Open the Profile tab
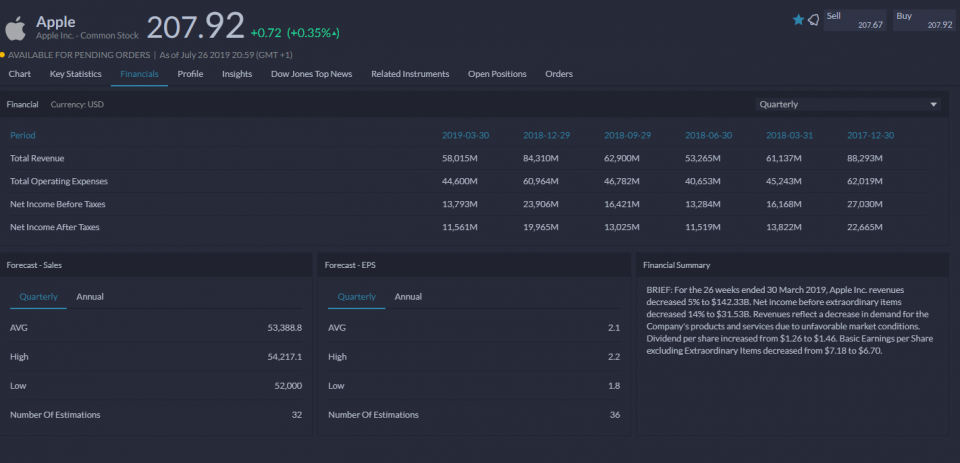This screenshot has height=463, width=960. (190, 74)
